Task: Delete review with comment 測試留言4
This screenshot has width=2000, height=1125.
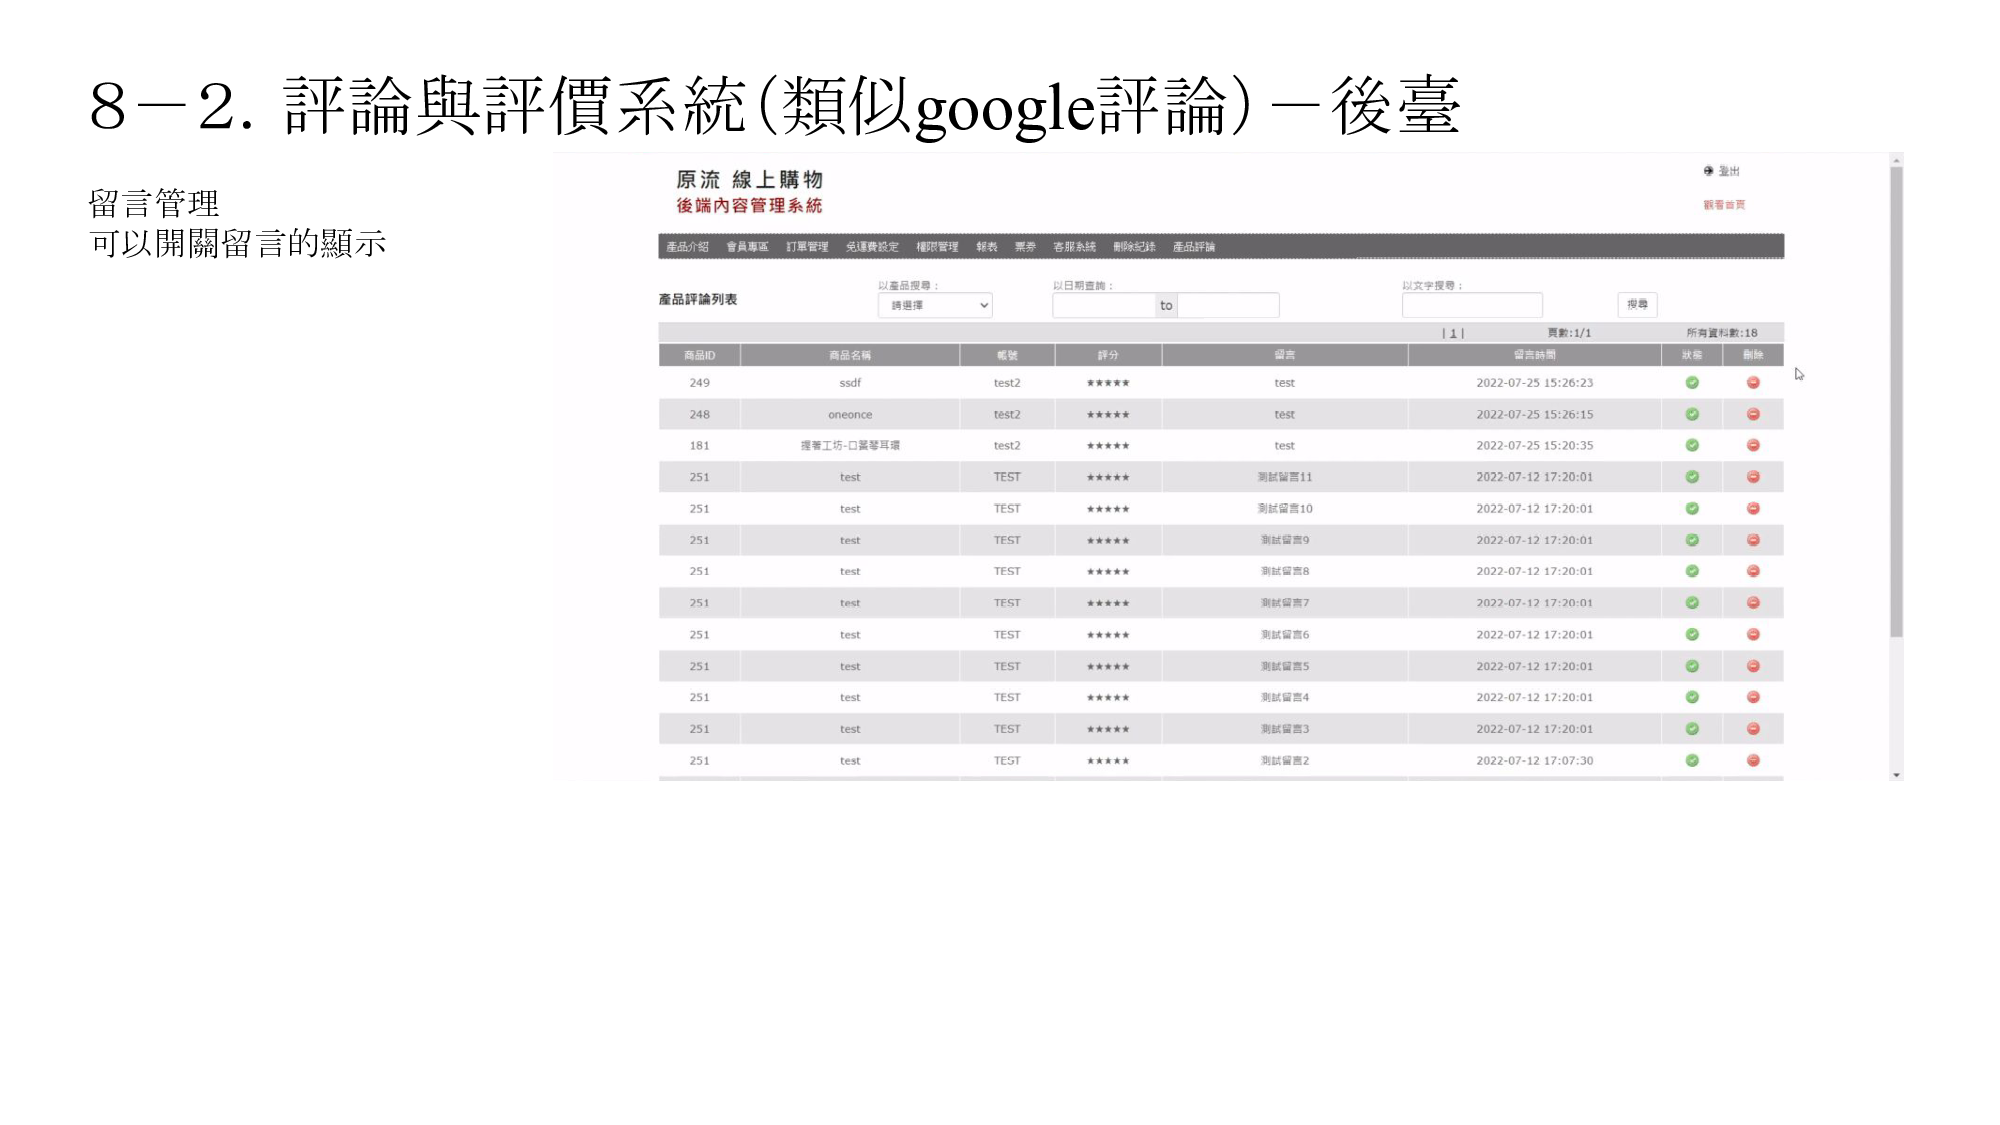Action: (1753, 697)
